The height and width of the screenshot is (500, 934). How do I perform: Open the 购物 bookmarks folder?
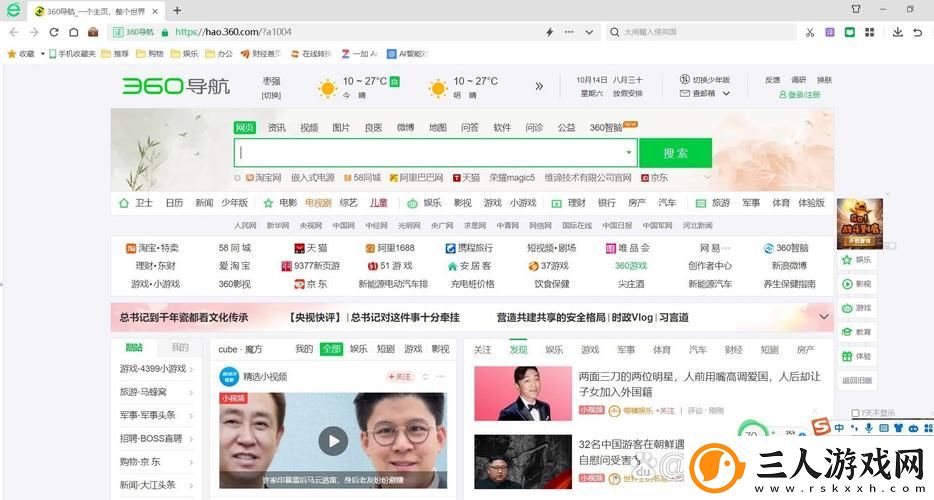150,54
